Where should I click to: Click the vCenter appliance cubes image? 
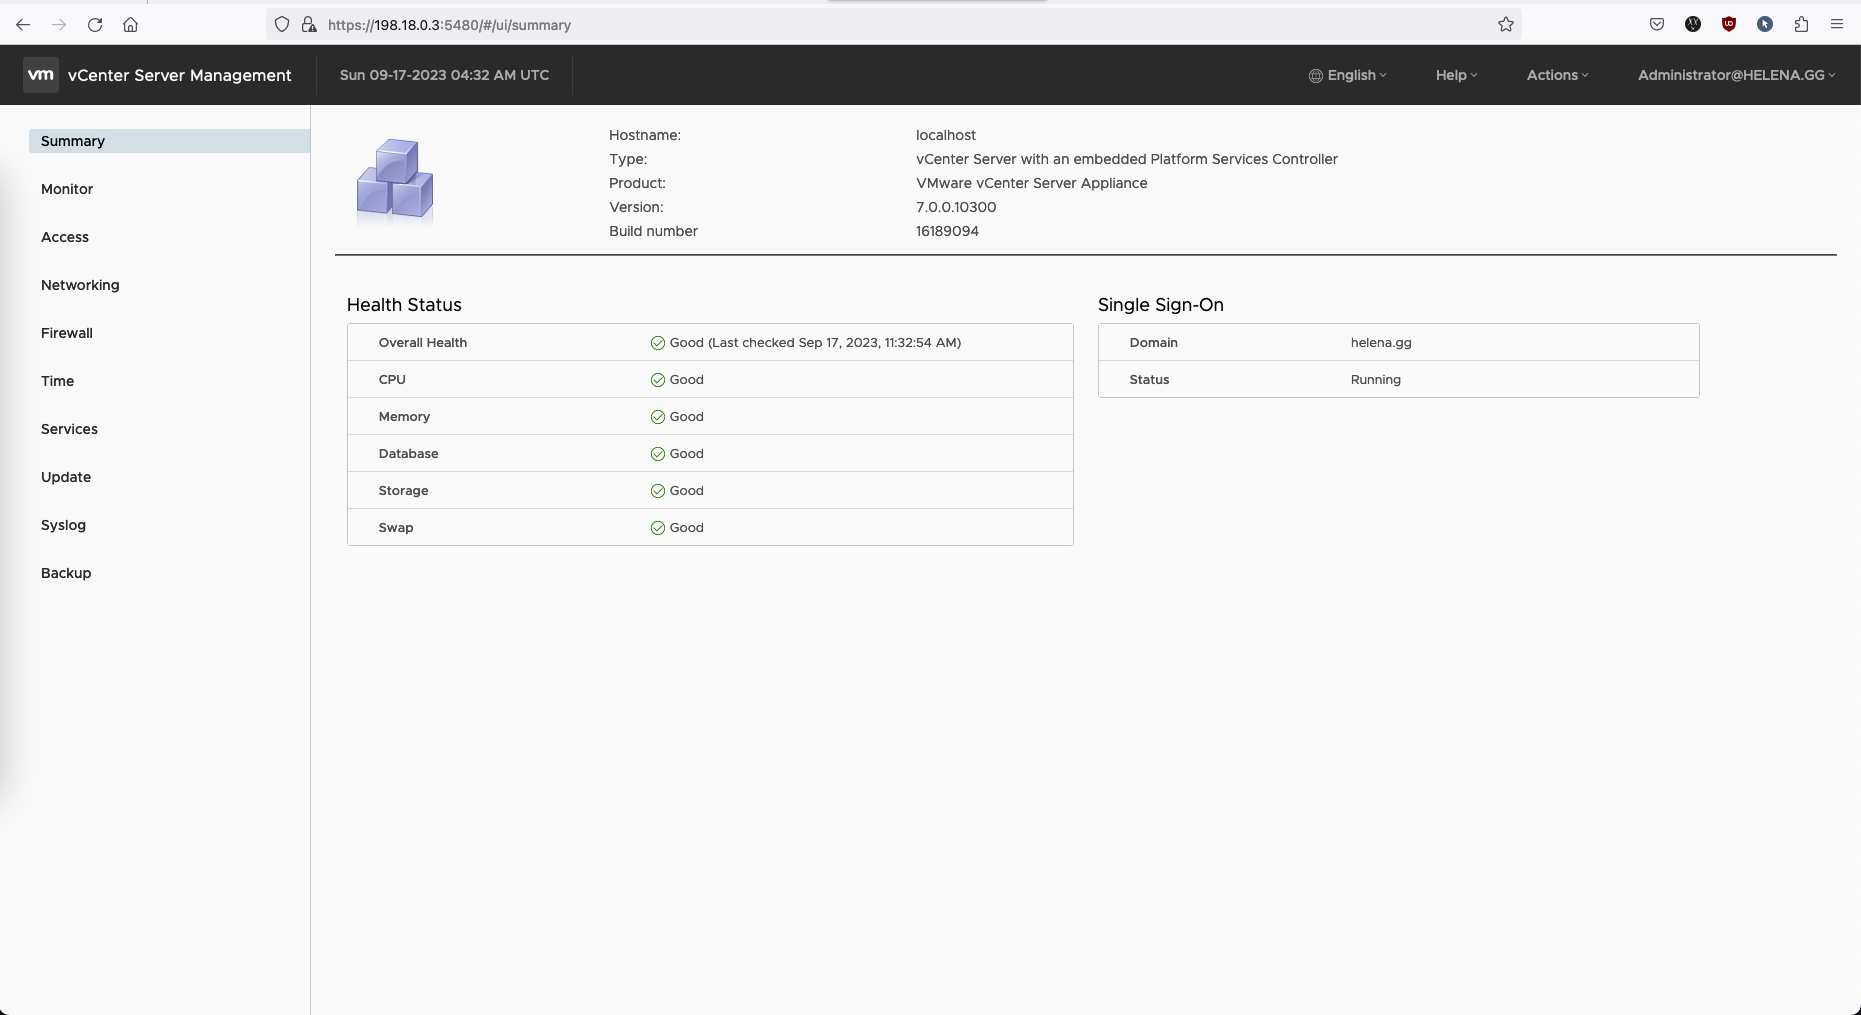tap(395, 180)
